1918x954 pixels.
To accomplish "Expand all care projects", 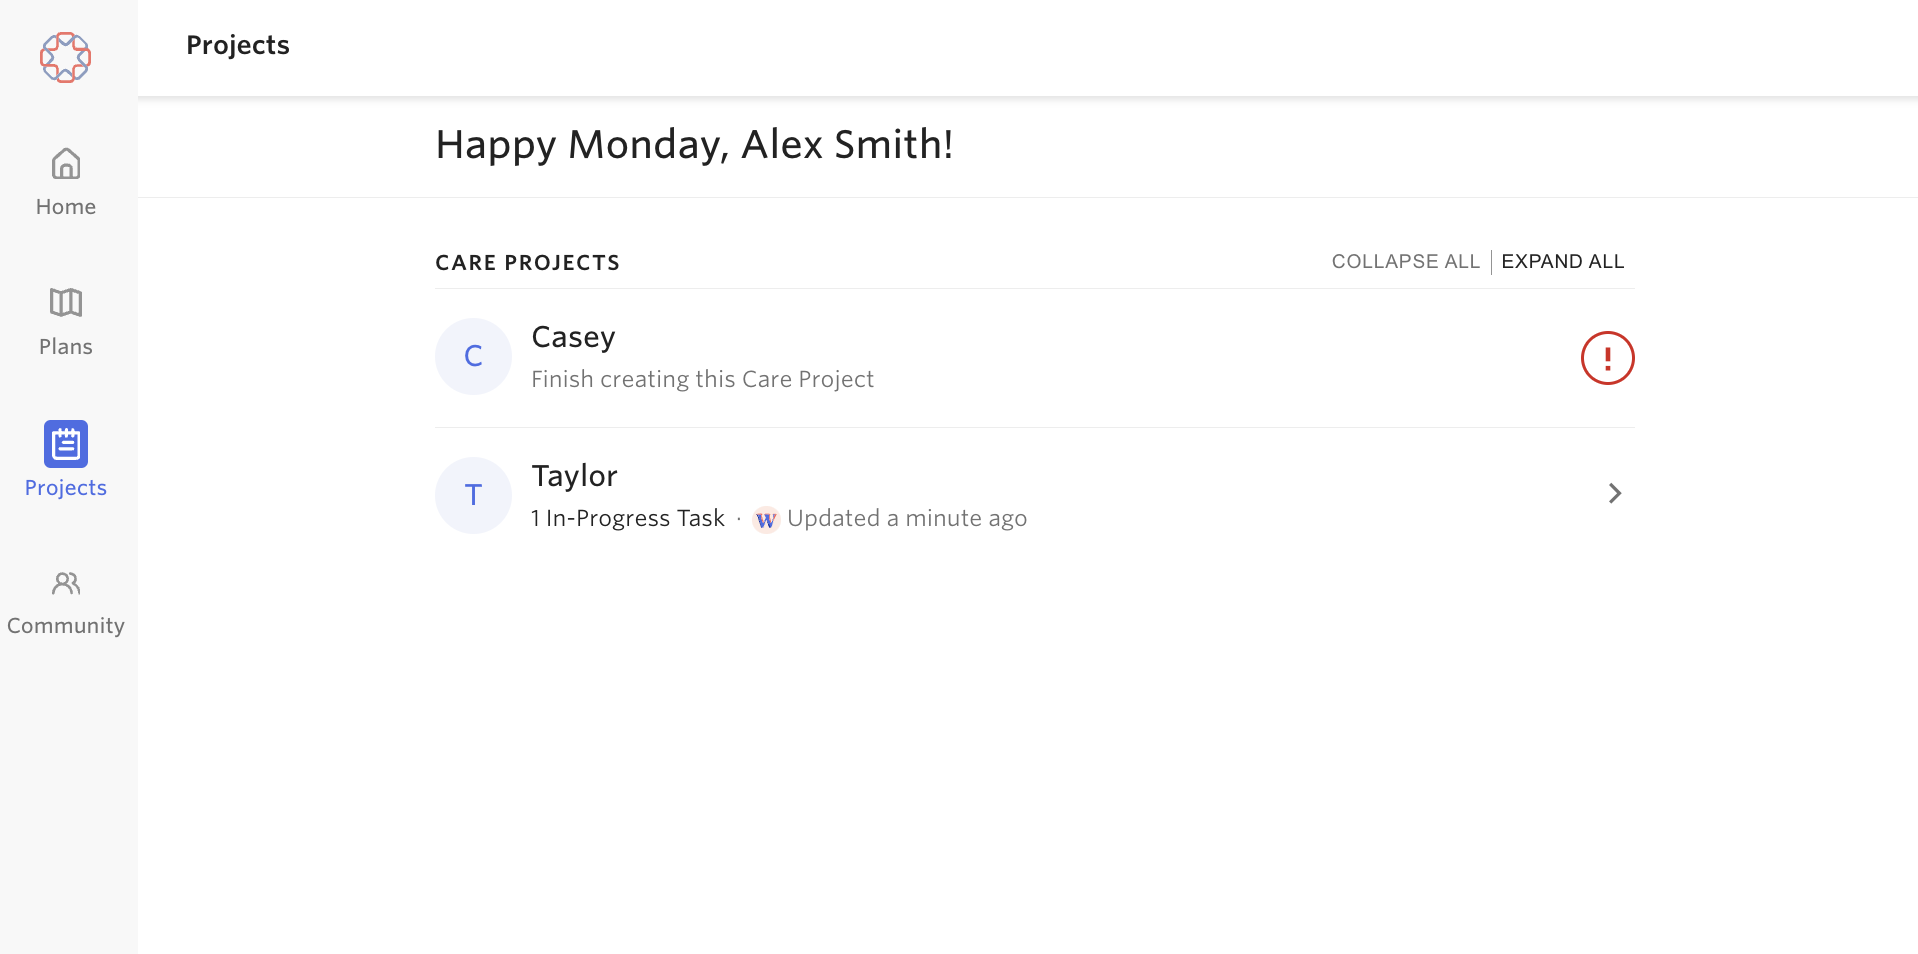I will [x=1562, y=262].
